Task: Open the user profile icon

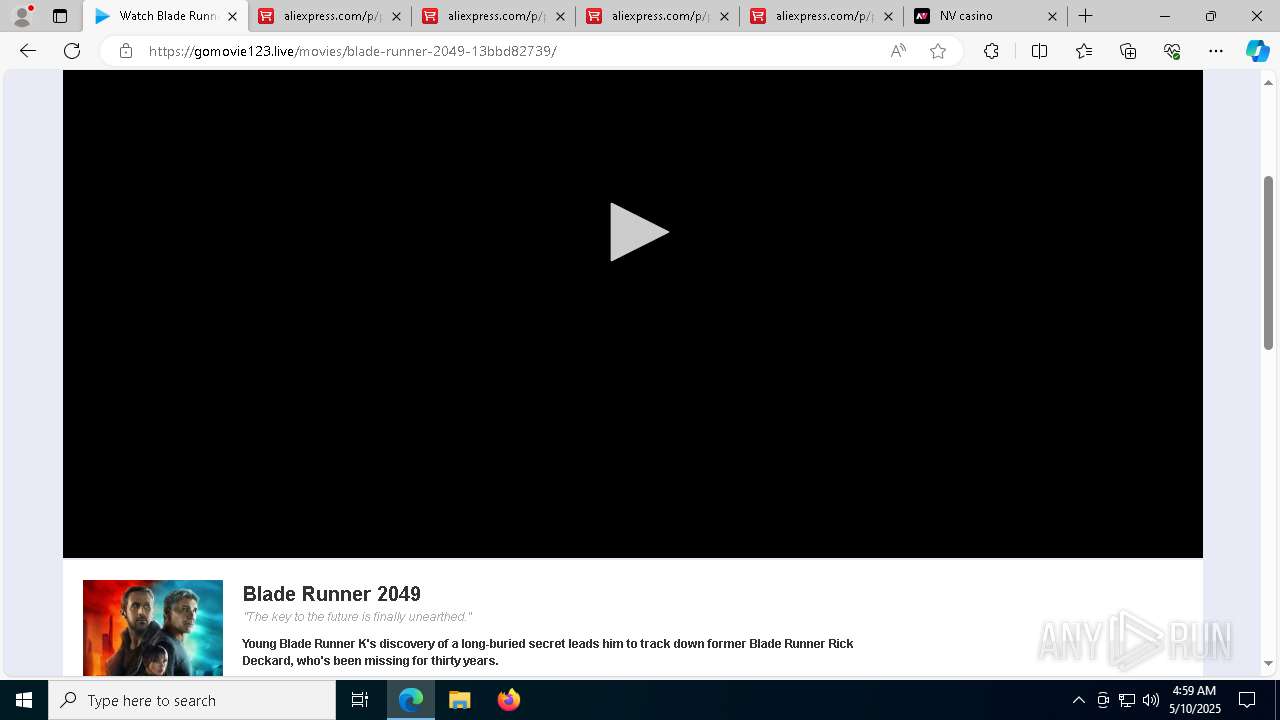Action: (22, 16)
